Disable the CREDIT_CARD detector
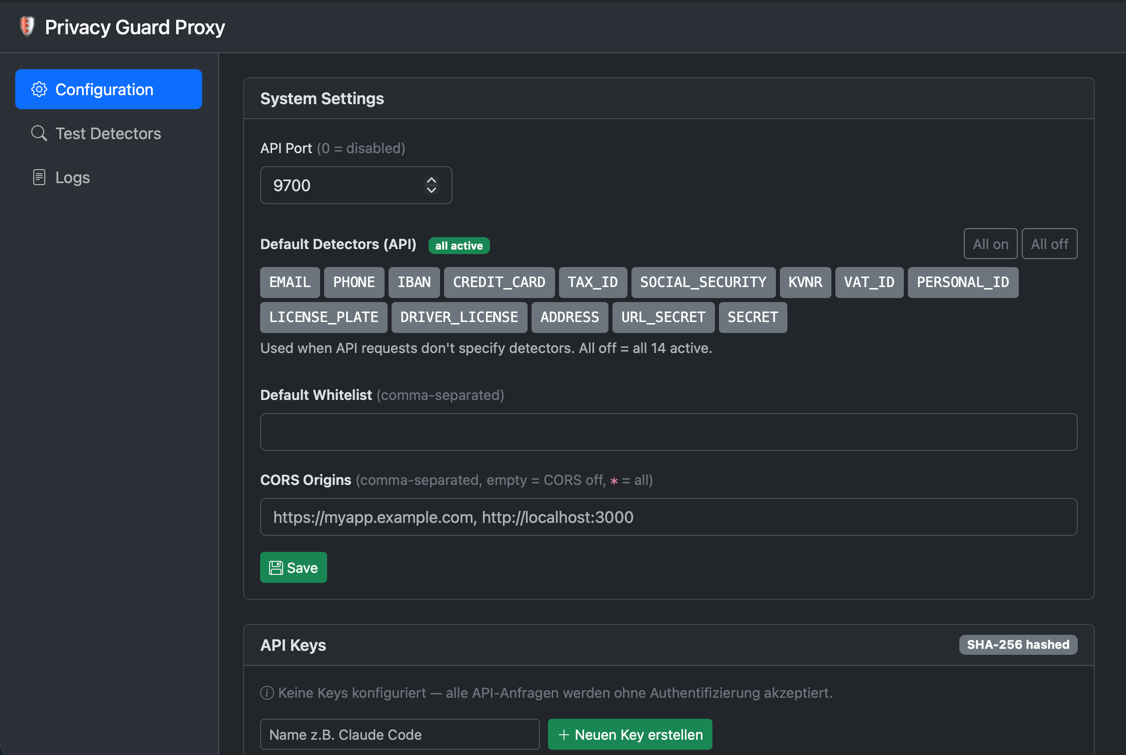Viewport: 1126px width, 755px height. pyautogui.click(x=499, y=282)
